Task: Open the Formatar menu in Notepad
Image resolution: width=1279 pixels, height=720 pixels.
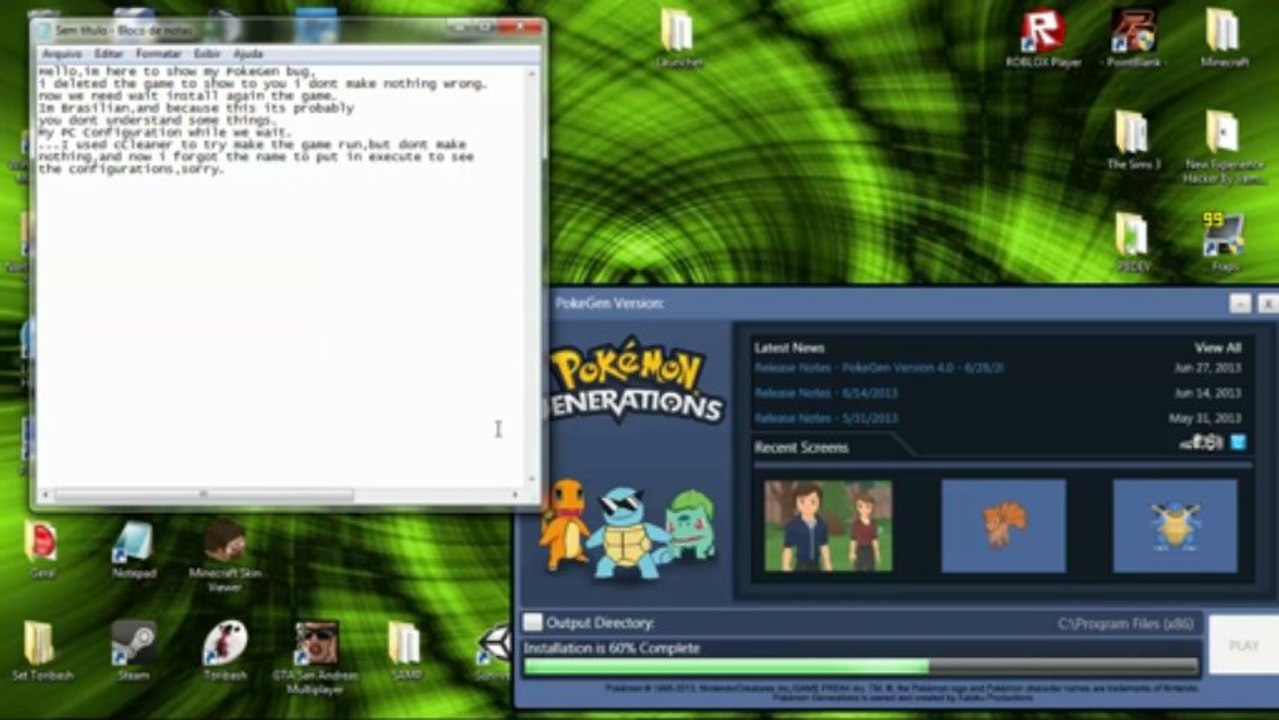Action: [x=159, y=53]
